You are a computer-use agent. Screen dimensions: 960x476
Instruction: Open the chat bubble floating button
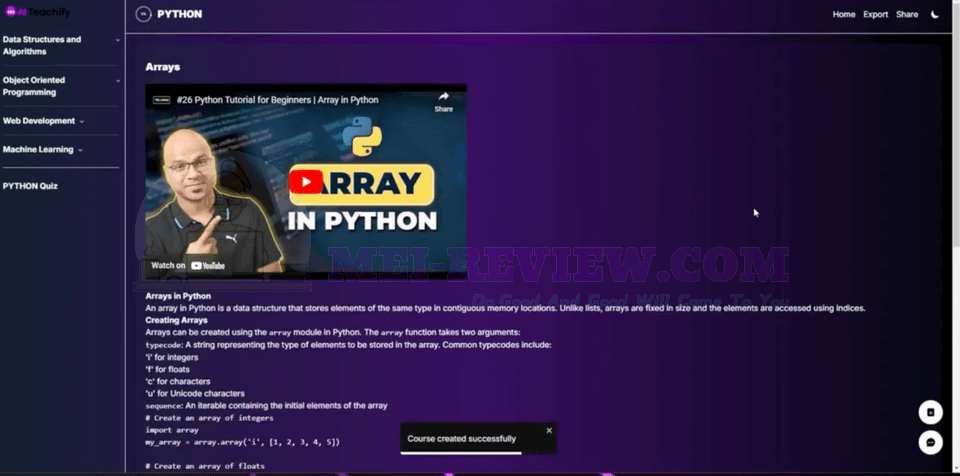930,442
